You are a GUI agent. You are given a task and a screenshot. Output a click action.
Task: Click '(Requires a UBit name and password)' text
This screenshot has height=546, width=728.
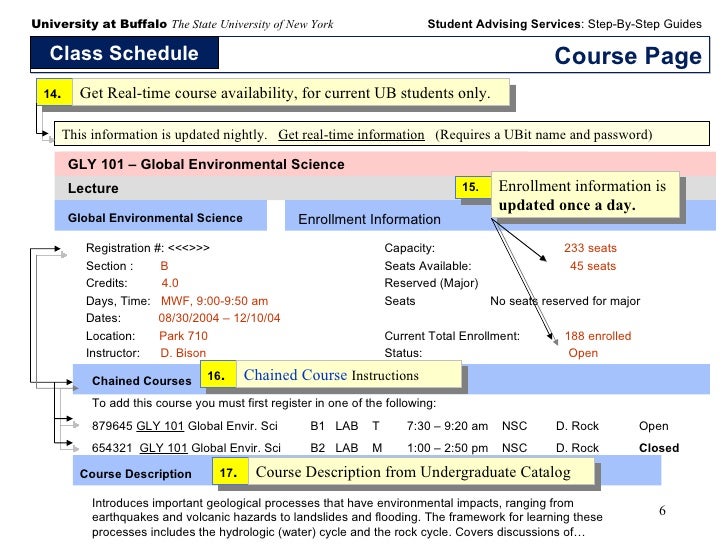point(544,135)
